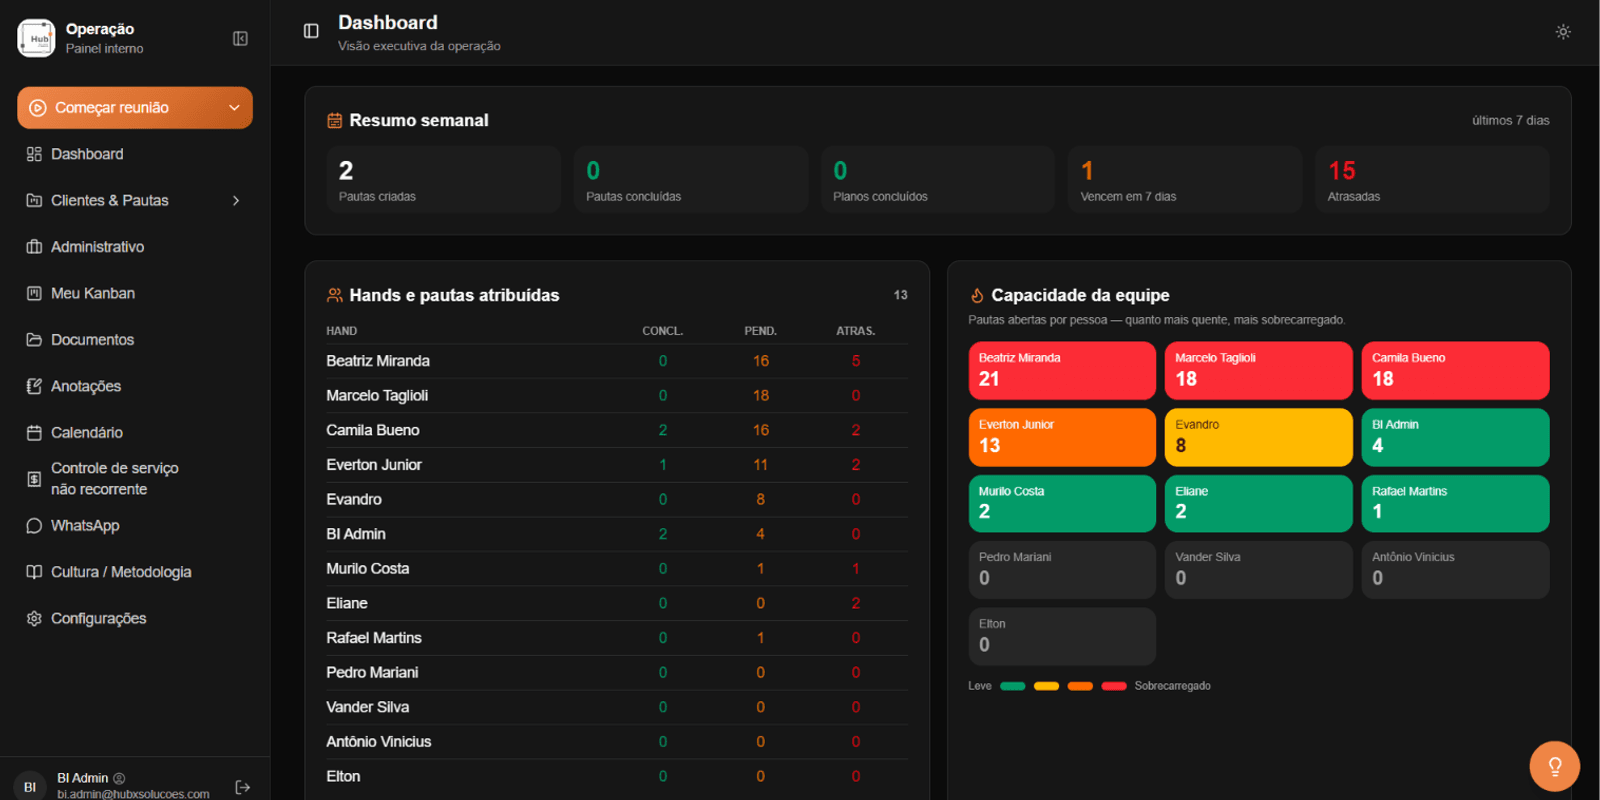
Task: Open Meu Kanban page
Action: (135, 293)
